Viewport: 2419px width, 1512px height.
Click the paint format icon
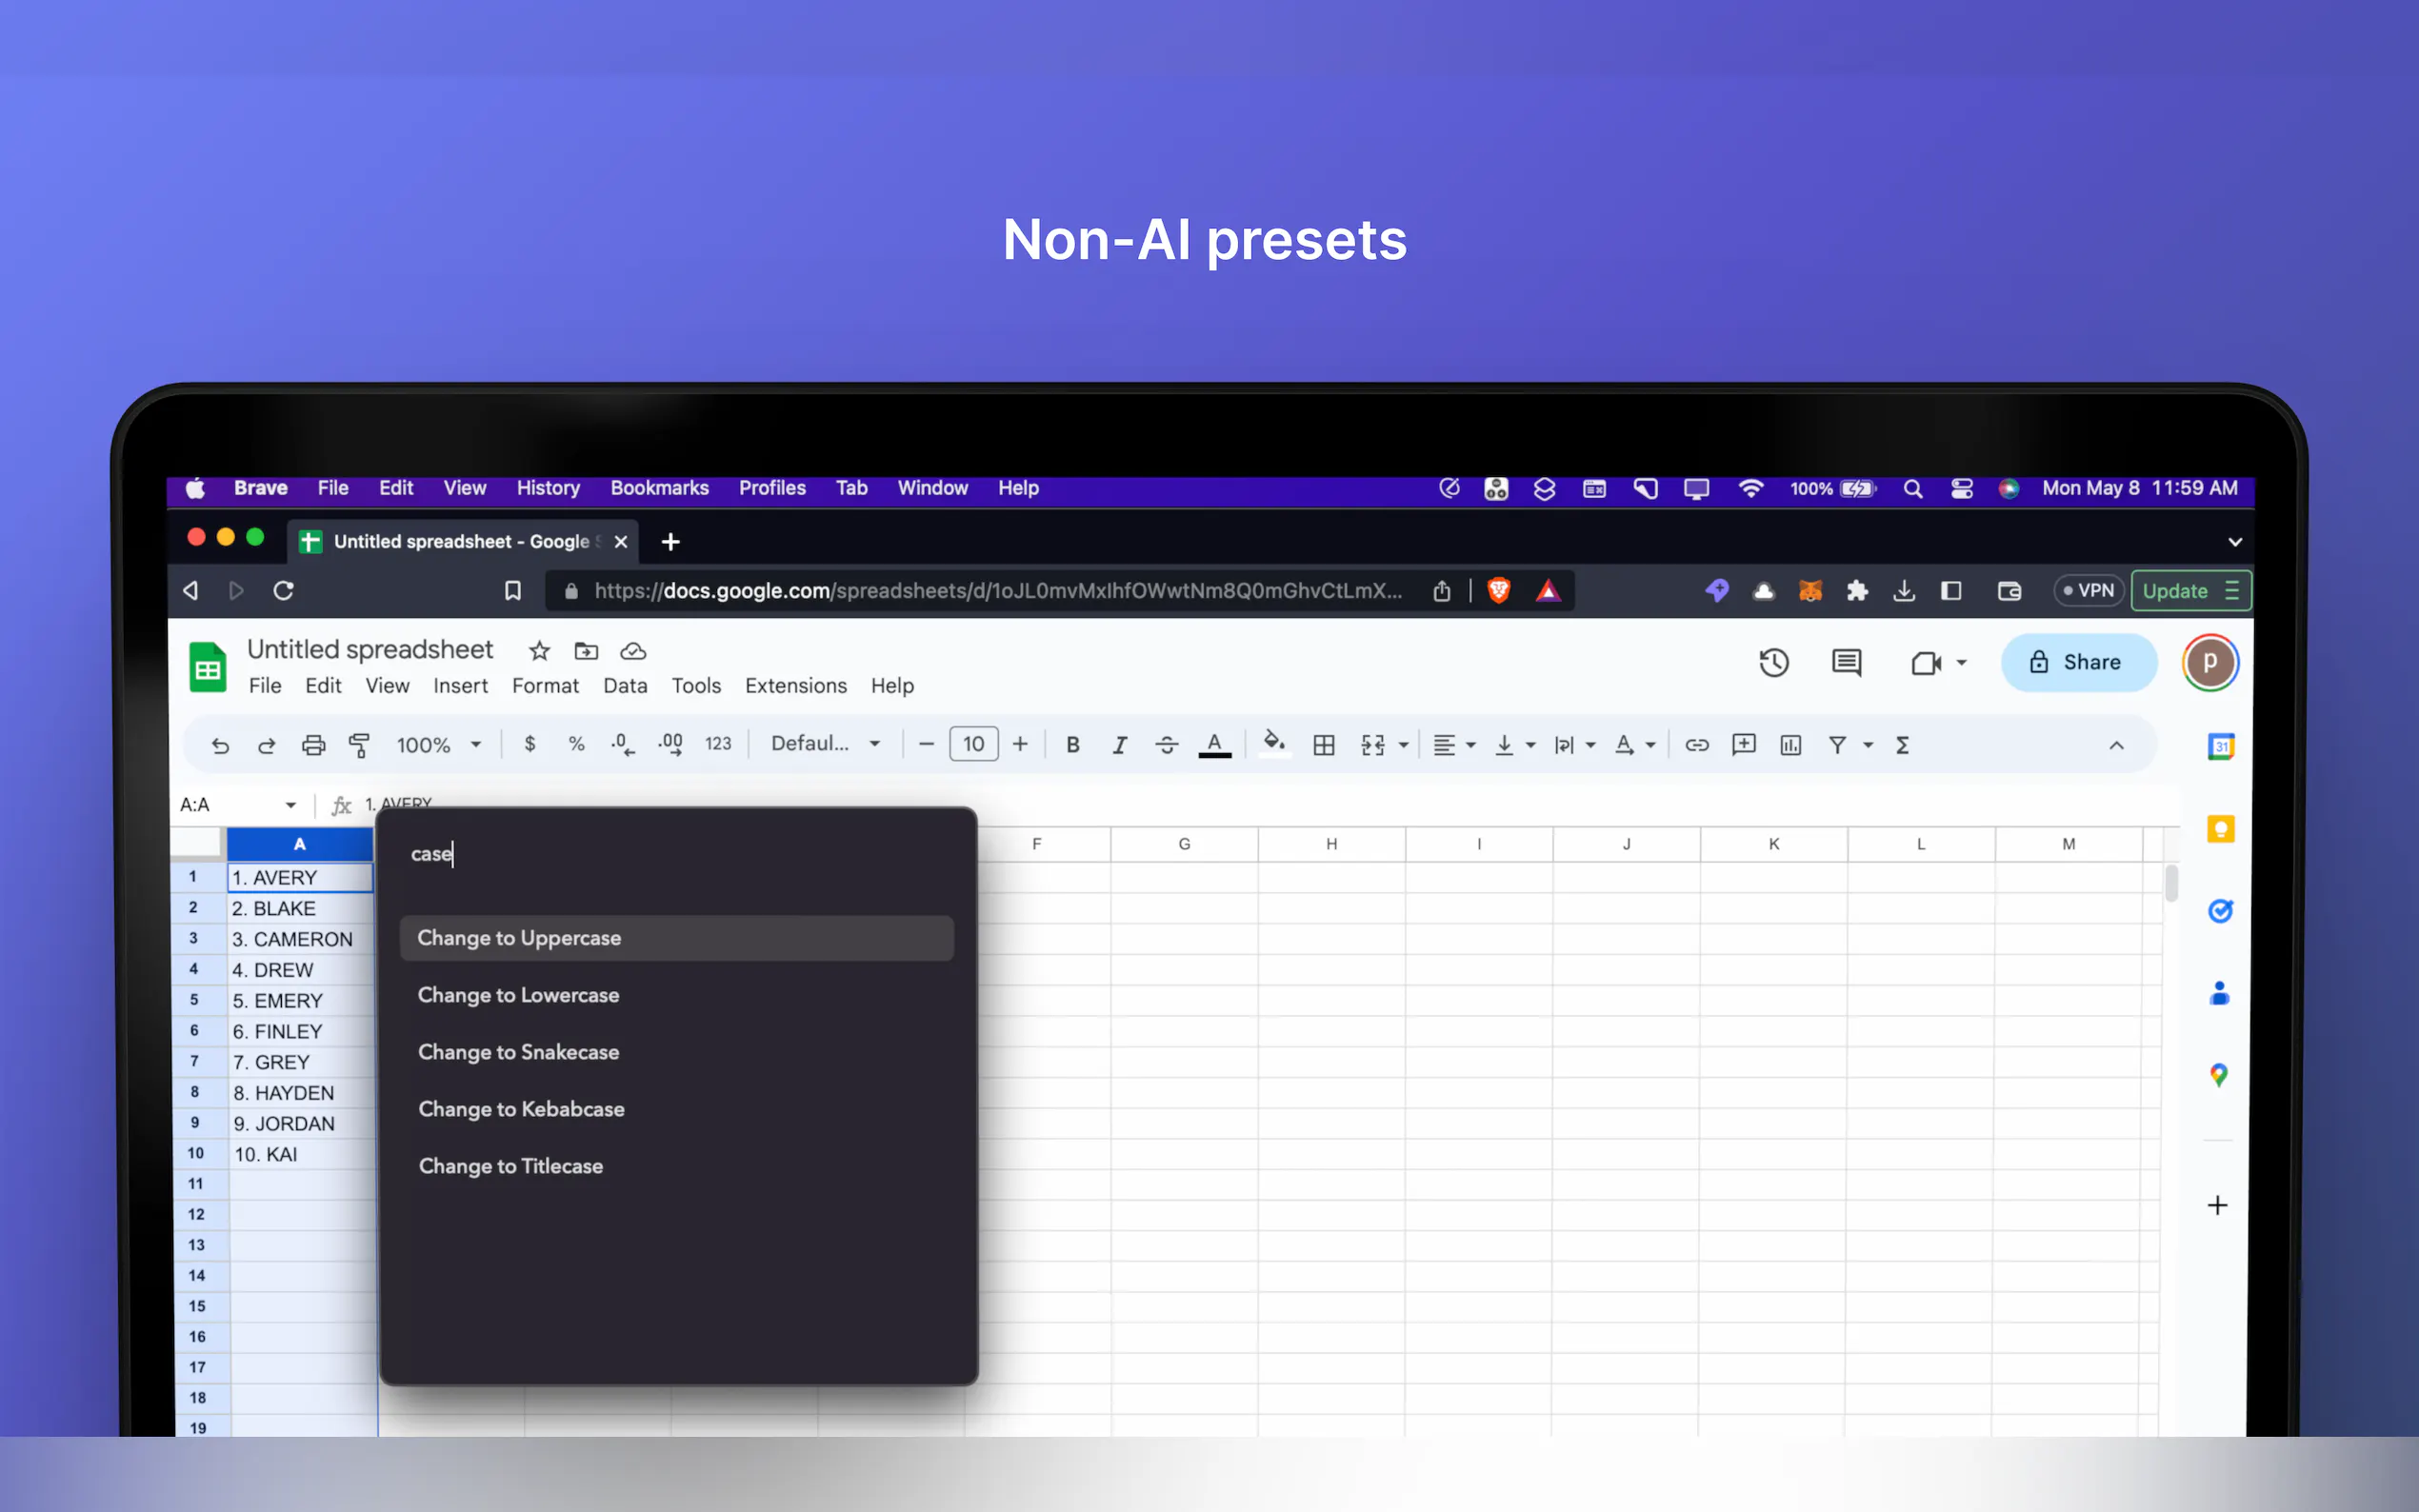coord(358,745)
